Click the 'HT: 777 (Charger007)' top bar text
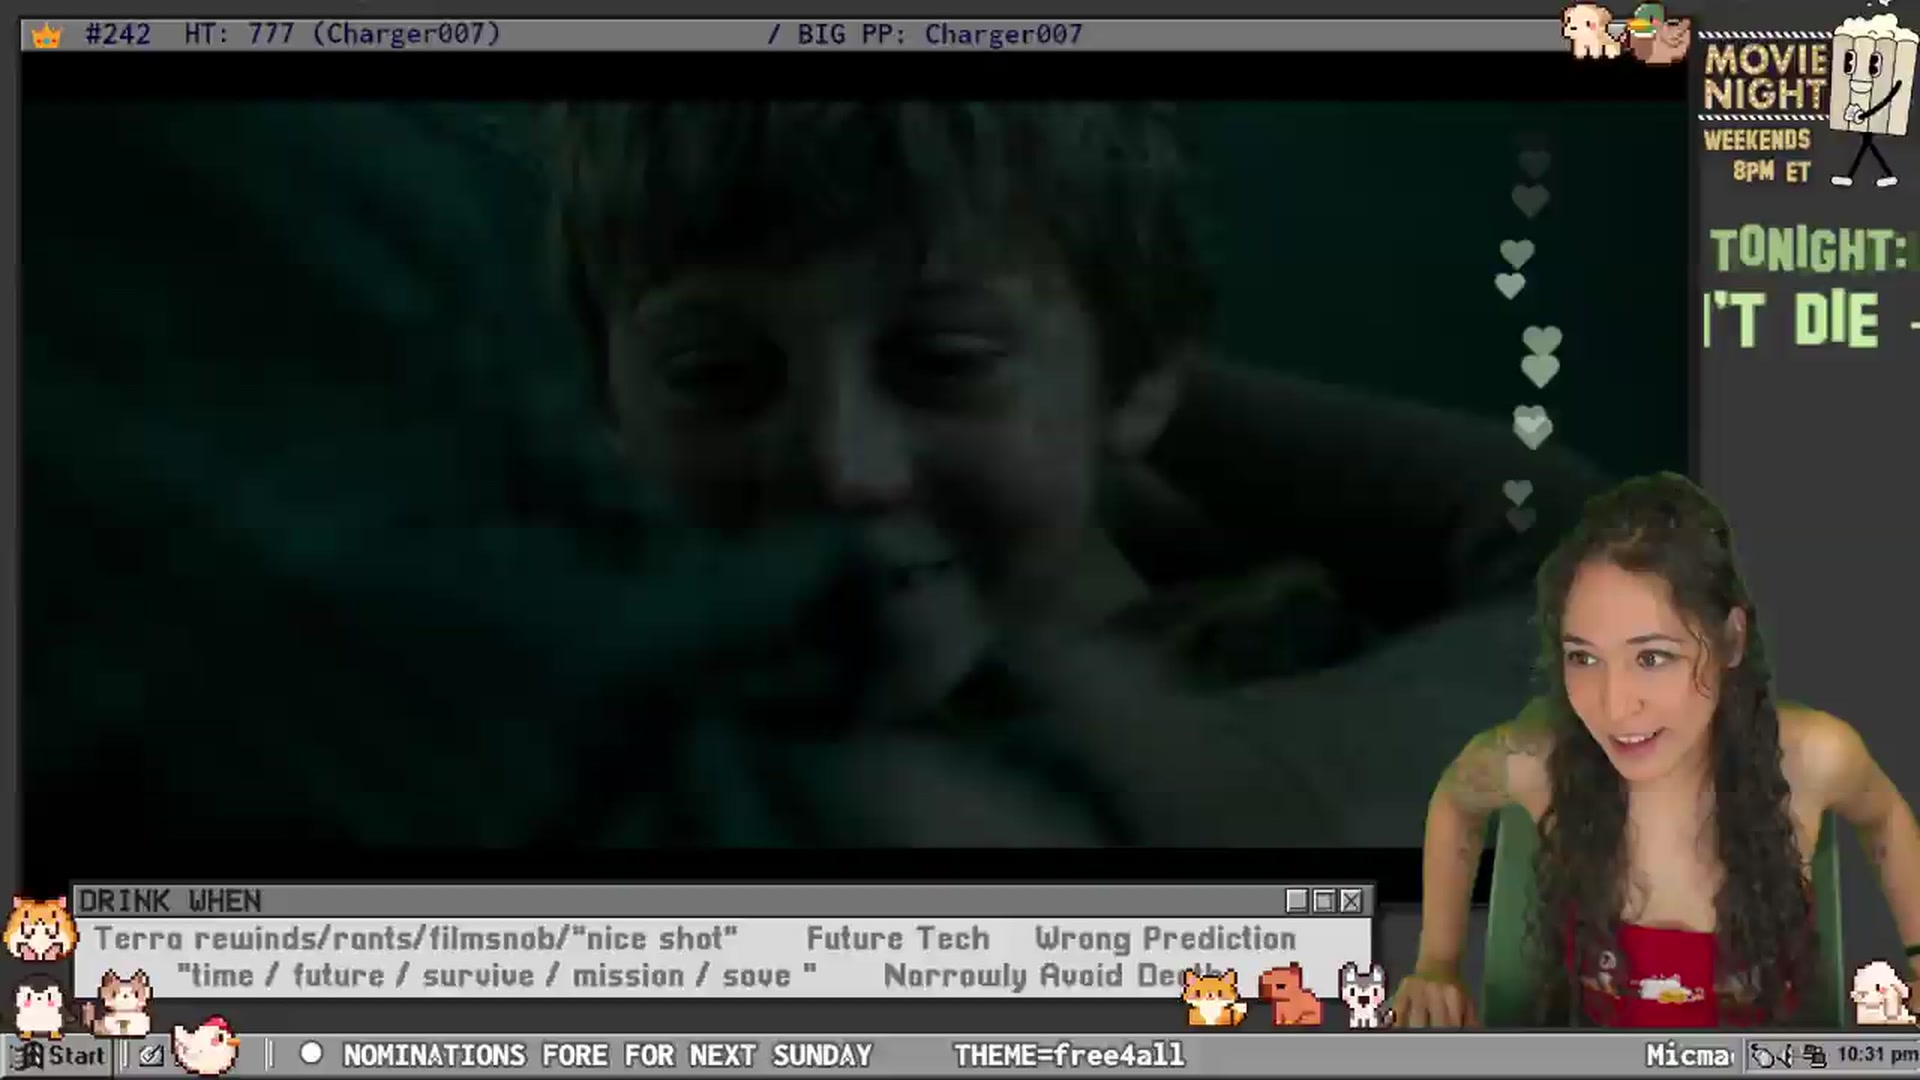Viewport: 1920px width, 1080px height. click(342, 34)
